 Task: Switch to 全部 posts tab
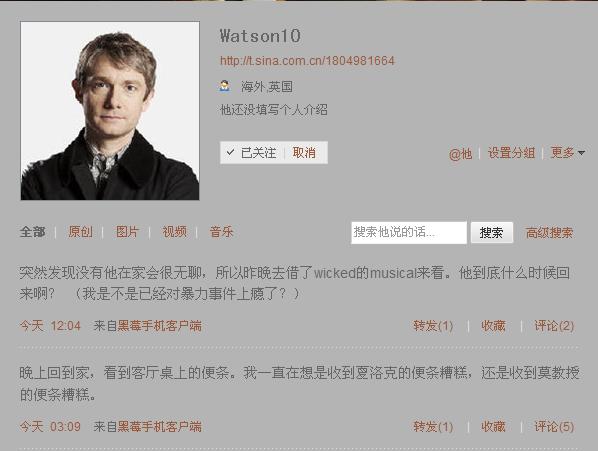pyautogui.click(x=33, y=232)
